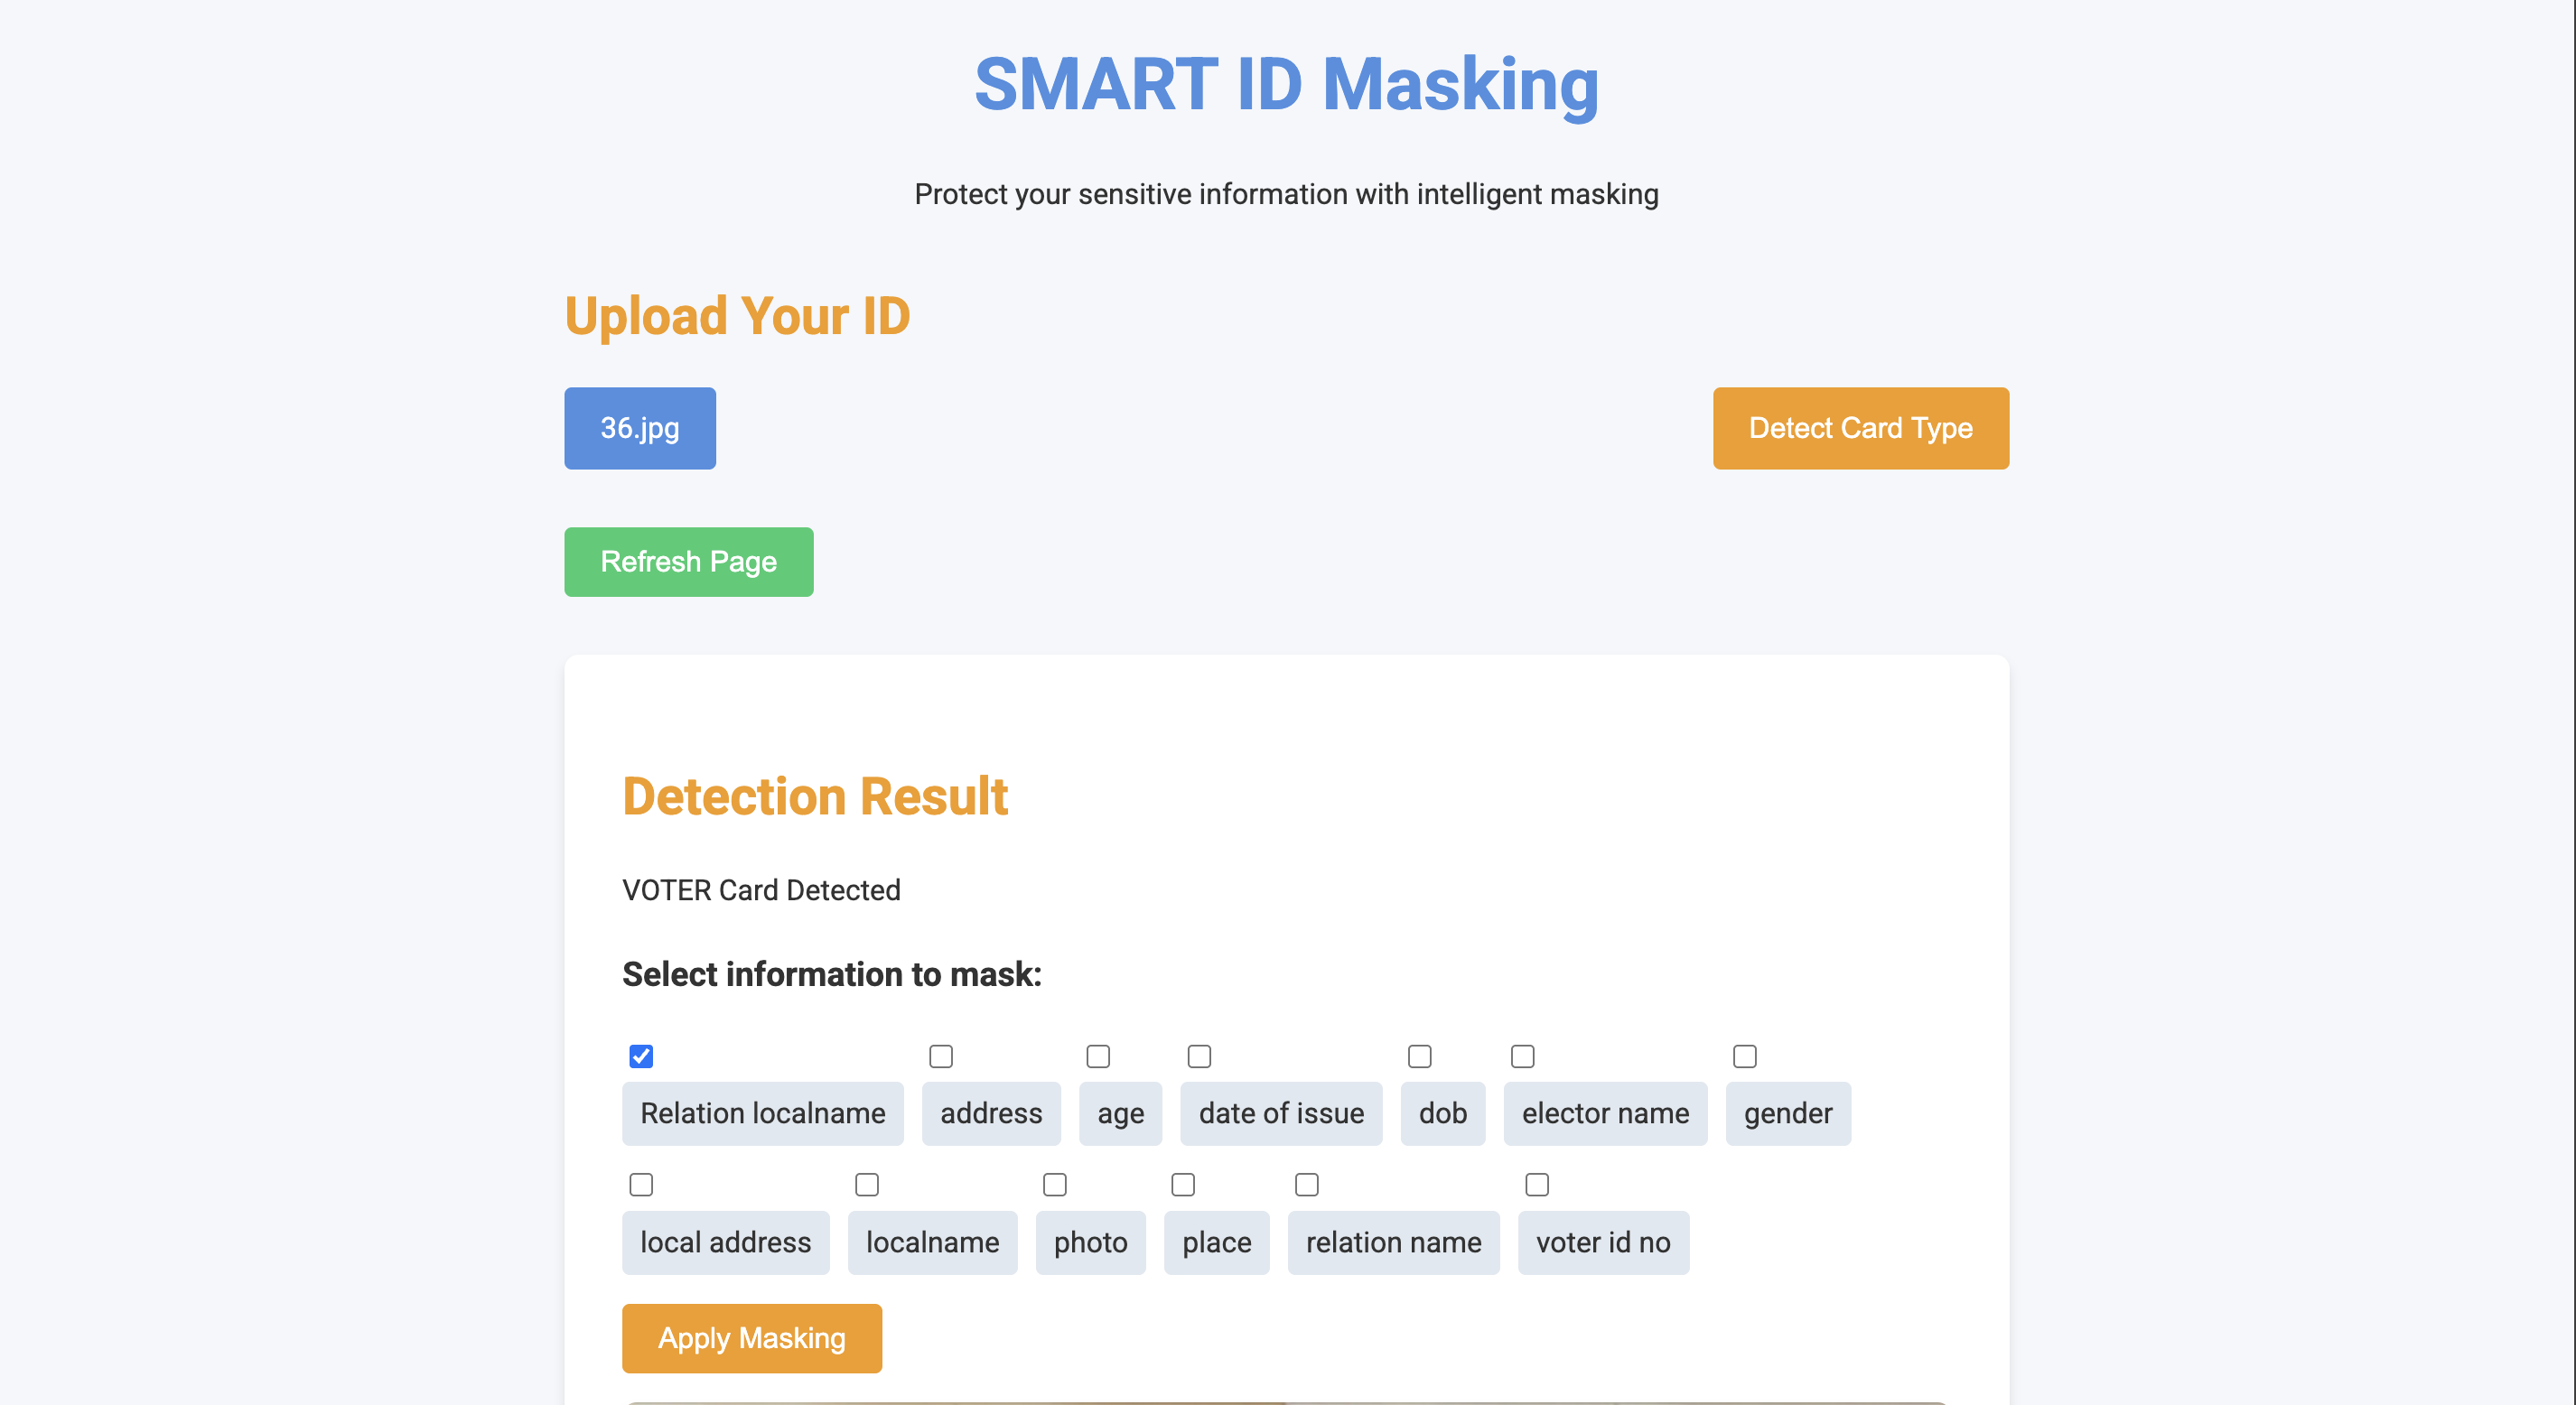Click the Detect Card Type button
The image size is (2576, 1405).
1860,428
